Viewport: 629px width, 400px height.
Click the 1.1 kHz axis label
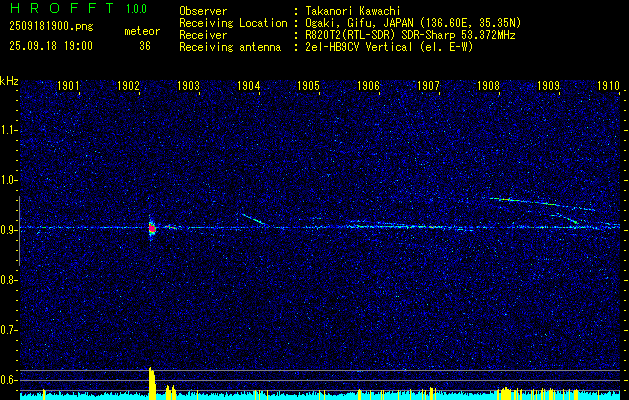7,130
